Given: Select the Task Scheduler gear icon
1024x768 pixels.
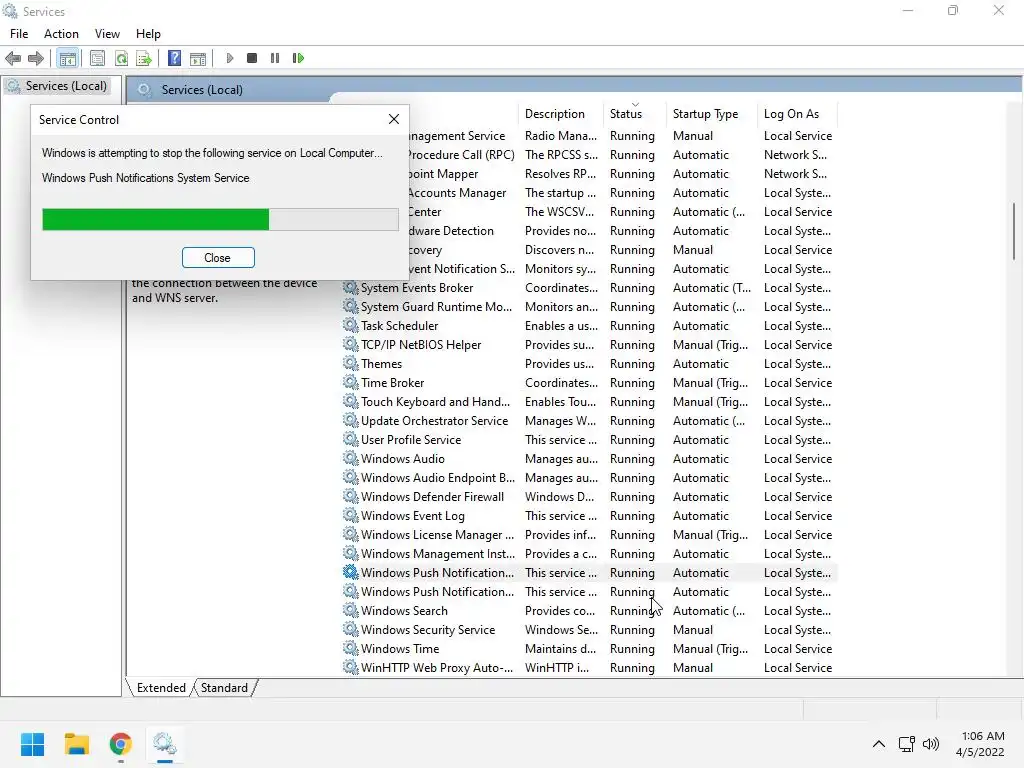Looking at the screenshot, I should point(351,325).
